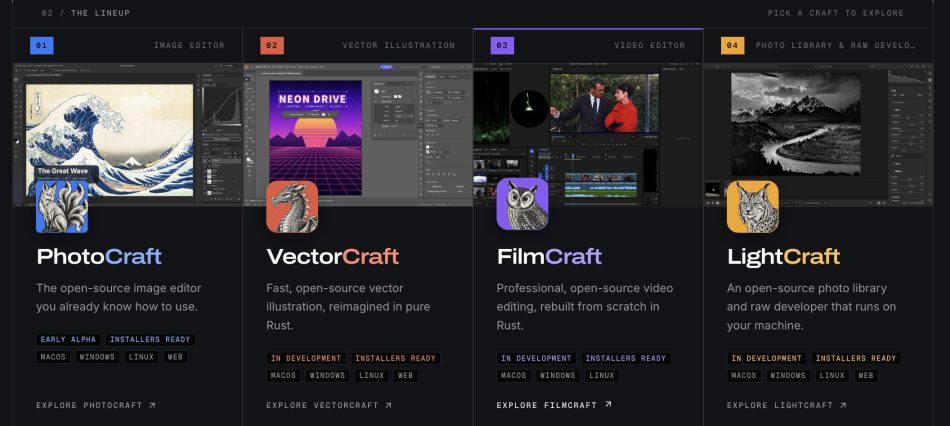The image size is (950, 426).
Task: Click the FilmCraft heading
Action: click(549, 257)
